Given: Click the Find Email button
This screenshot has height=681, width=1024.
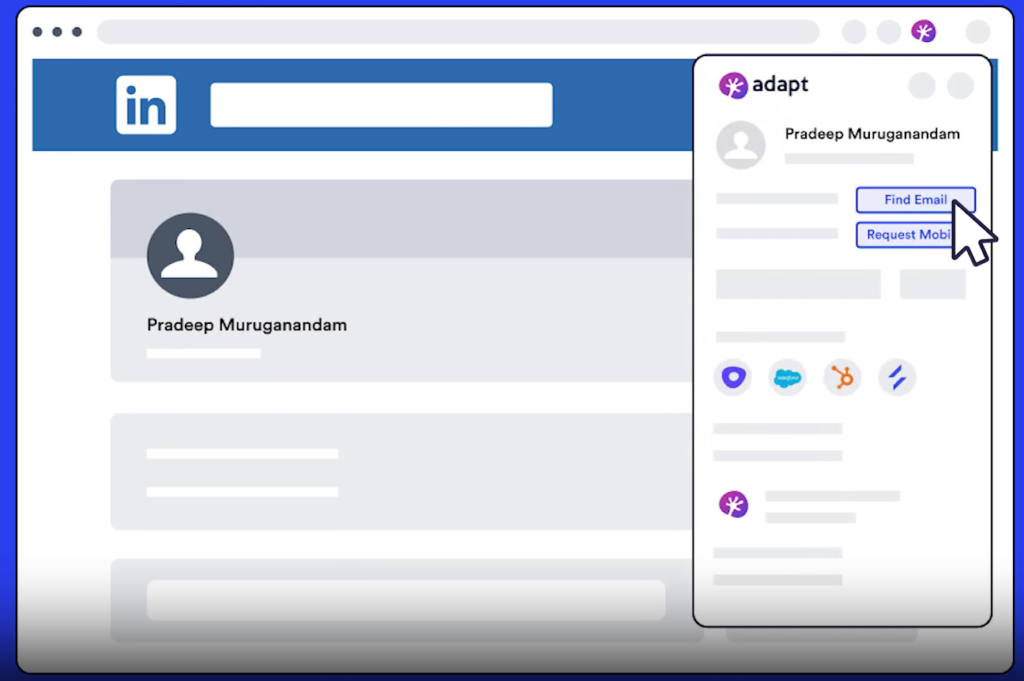Looking at the screenshot, I should click(x=916, y=200).
